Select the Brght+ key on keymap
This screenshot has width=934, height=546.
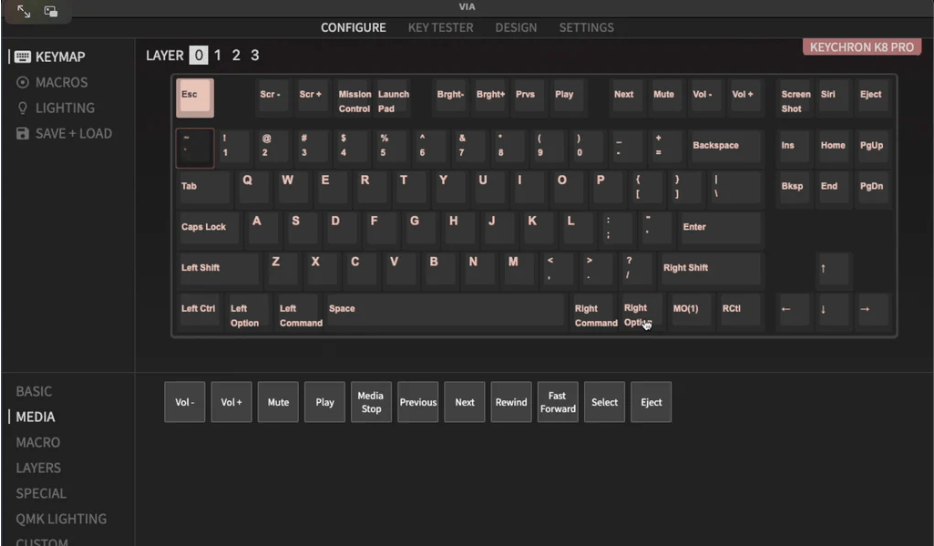(x=490, y=98)
